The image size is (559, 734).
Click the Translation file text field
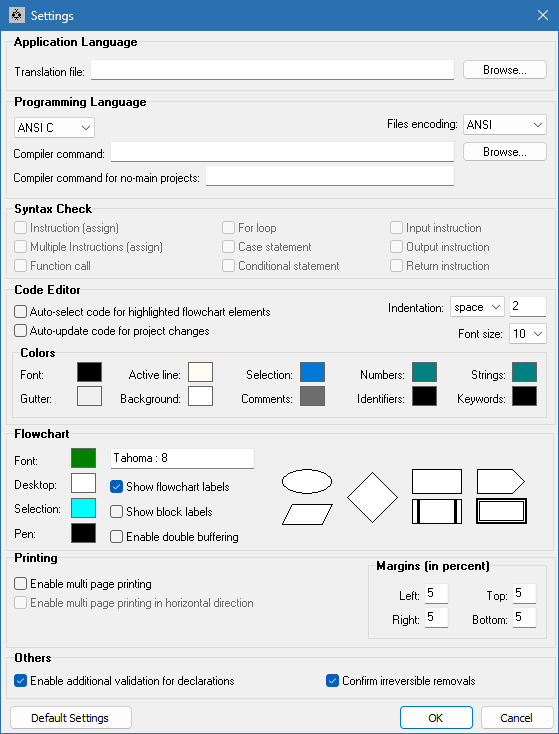272,70
